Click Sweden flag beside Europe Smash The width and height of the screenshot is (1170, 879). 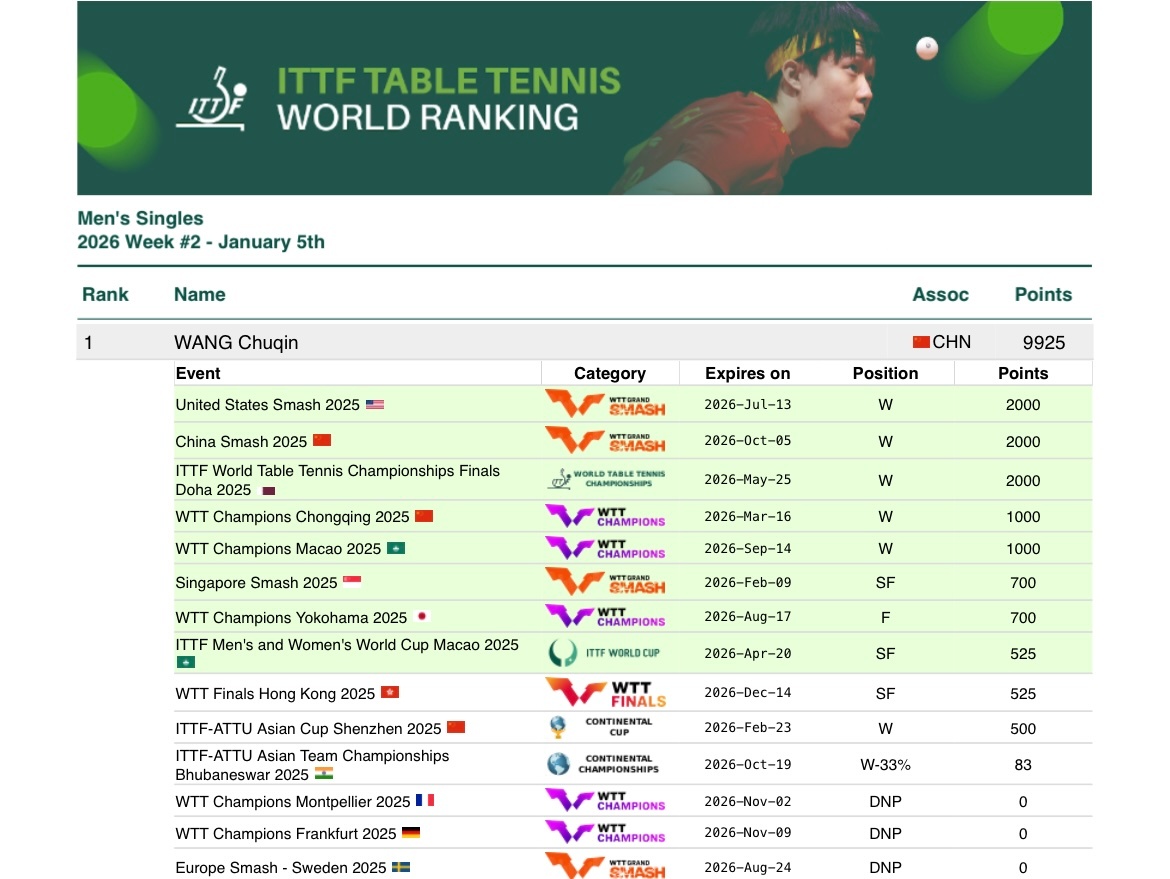click(x=401, y=867)
